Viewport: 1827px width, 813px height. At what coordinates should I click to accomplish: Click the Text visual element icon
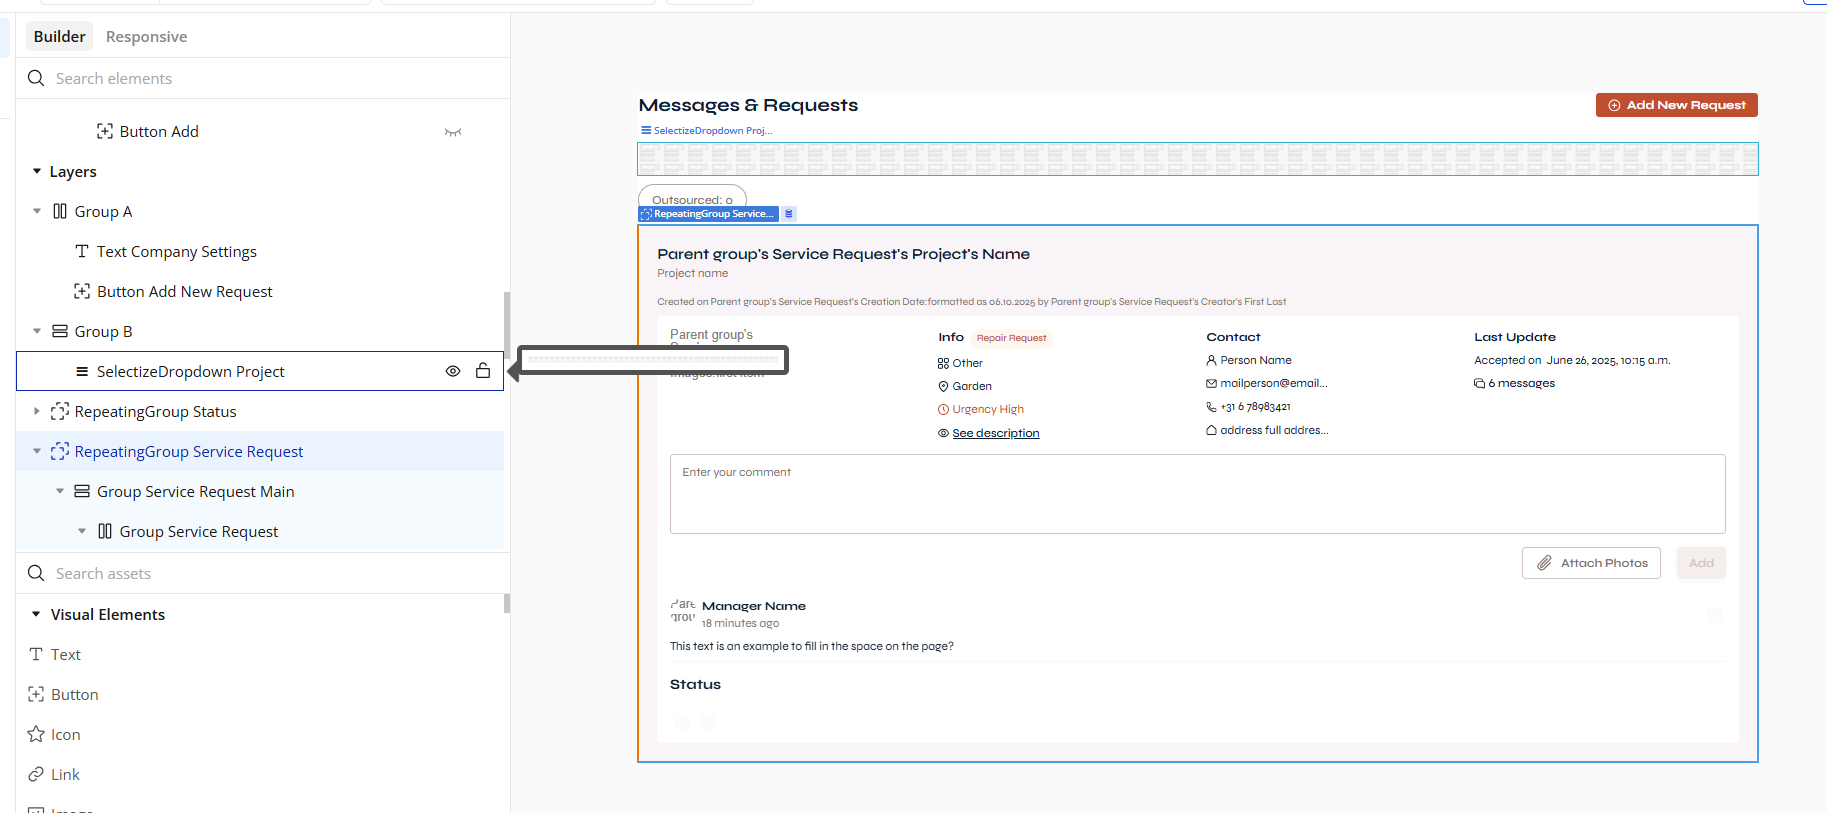[x=36, y=654]
